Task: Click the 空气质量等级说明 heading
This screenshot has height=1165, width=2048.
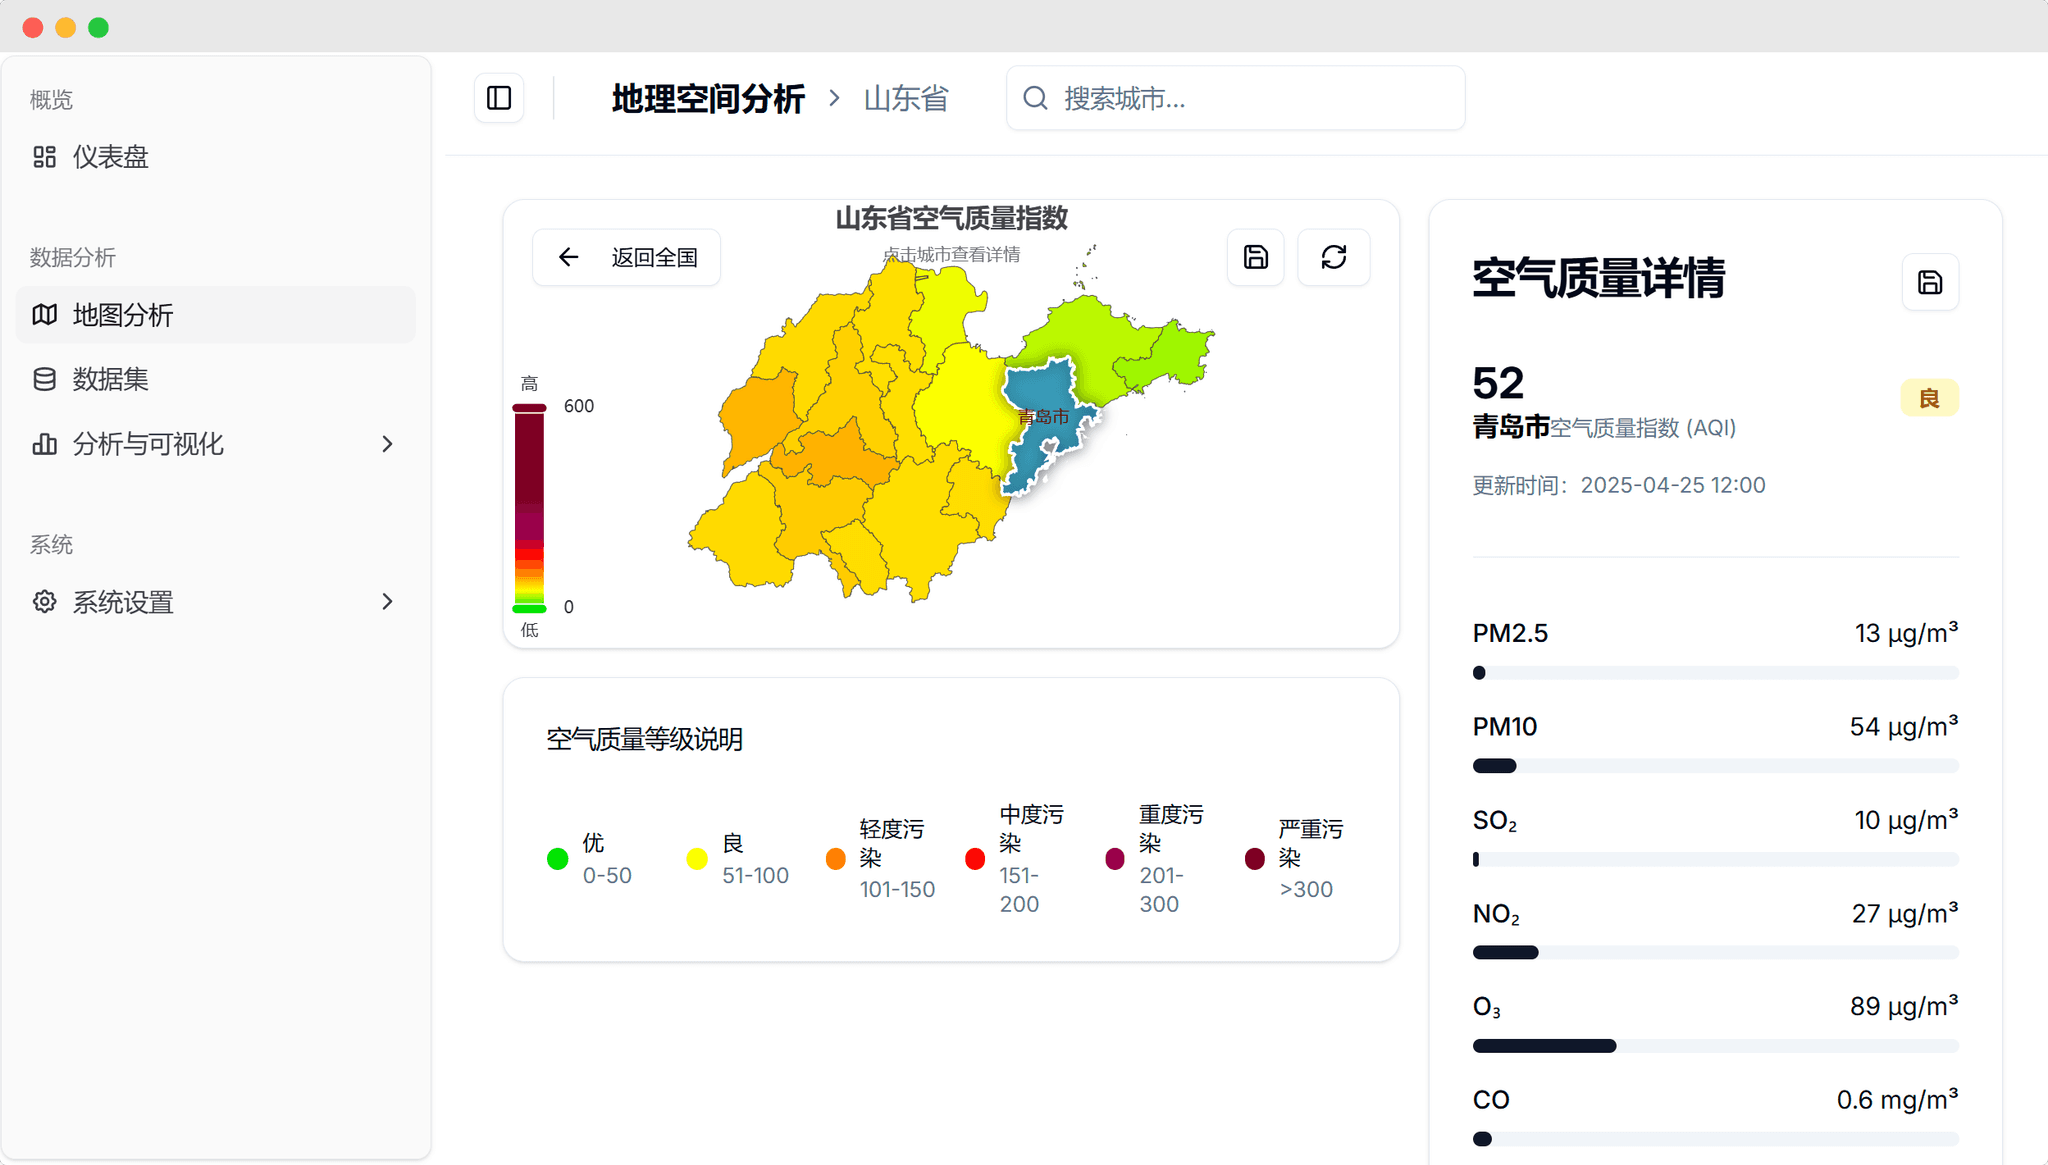Action: pyautogui.click(x=644, y=739)
